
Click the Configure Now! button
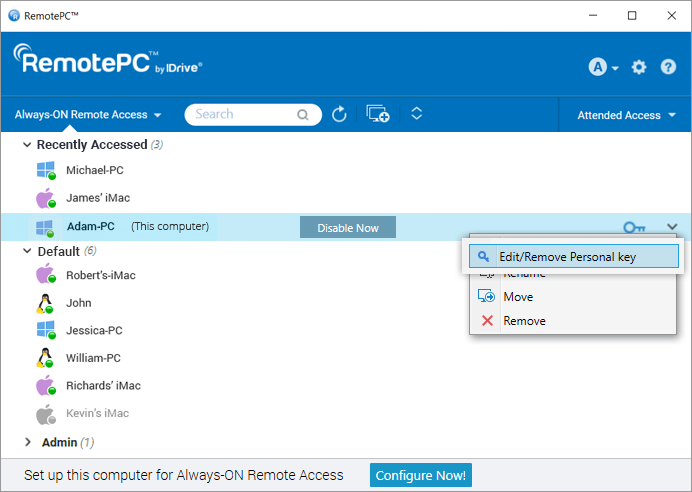pyautogui.click(x=421, y=475)
